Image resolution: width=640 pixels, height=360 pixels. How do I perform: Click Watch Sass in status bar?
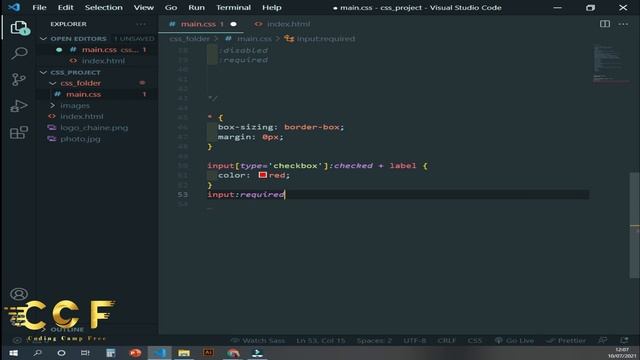point(258,340)
